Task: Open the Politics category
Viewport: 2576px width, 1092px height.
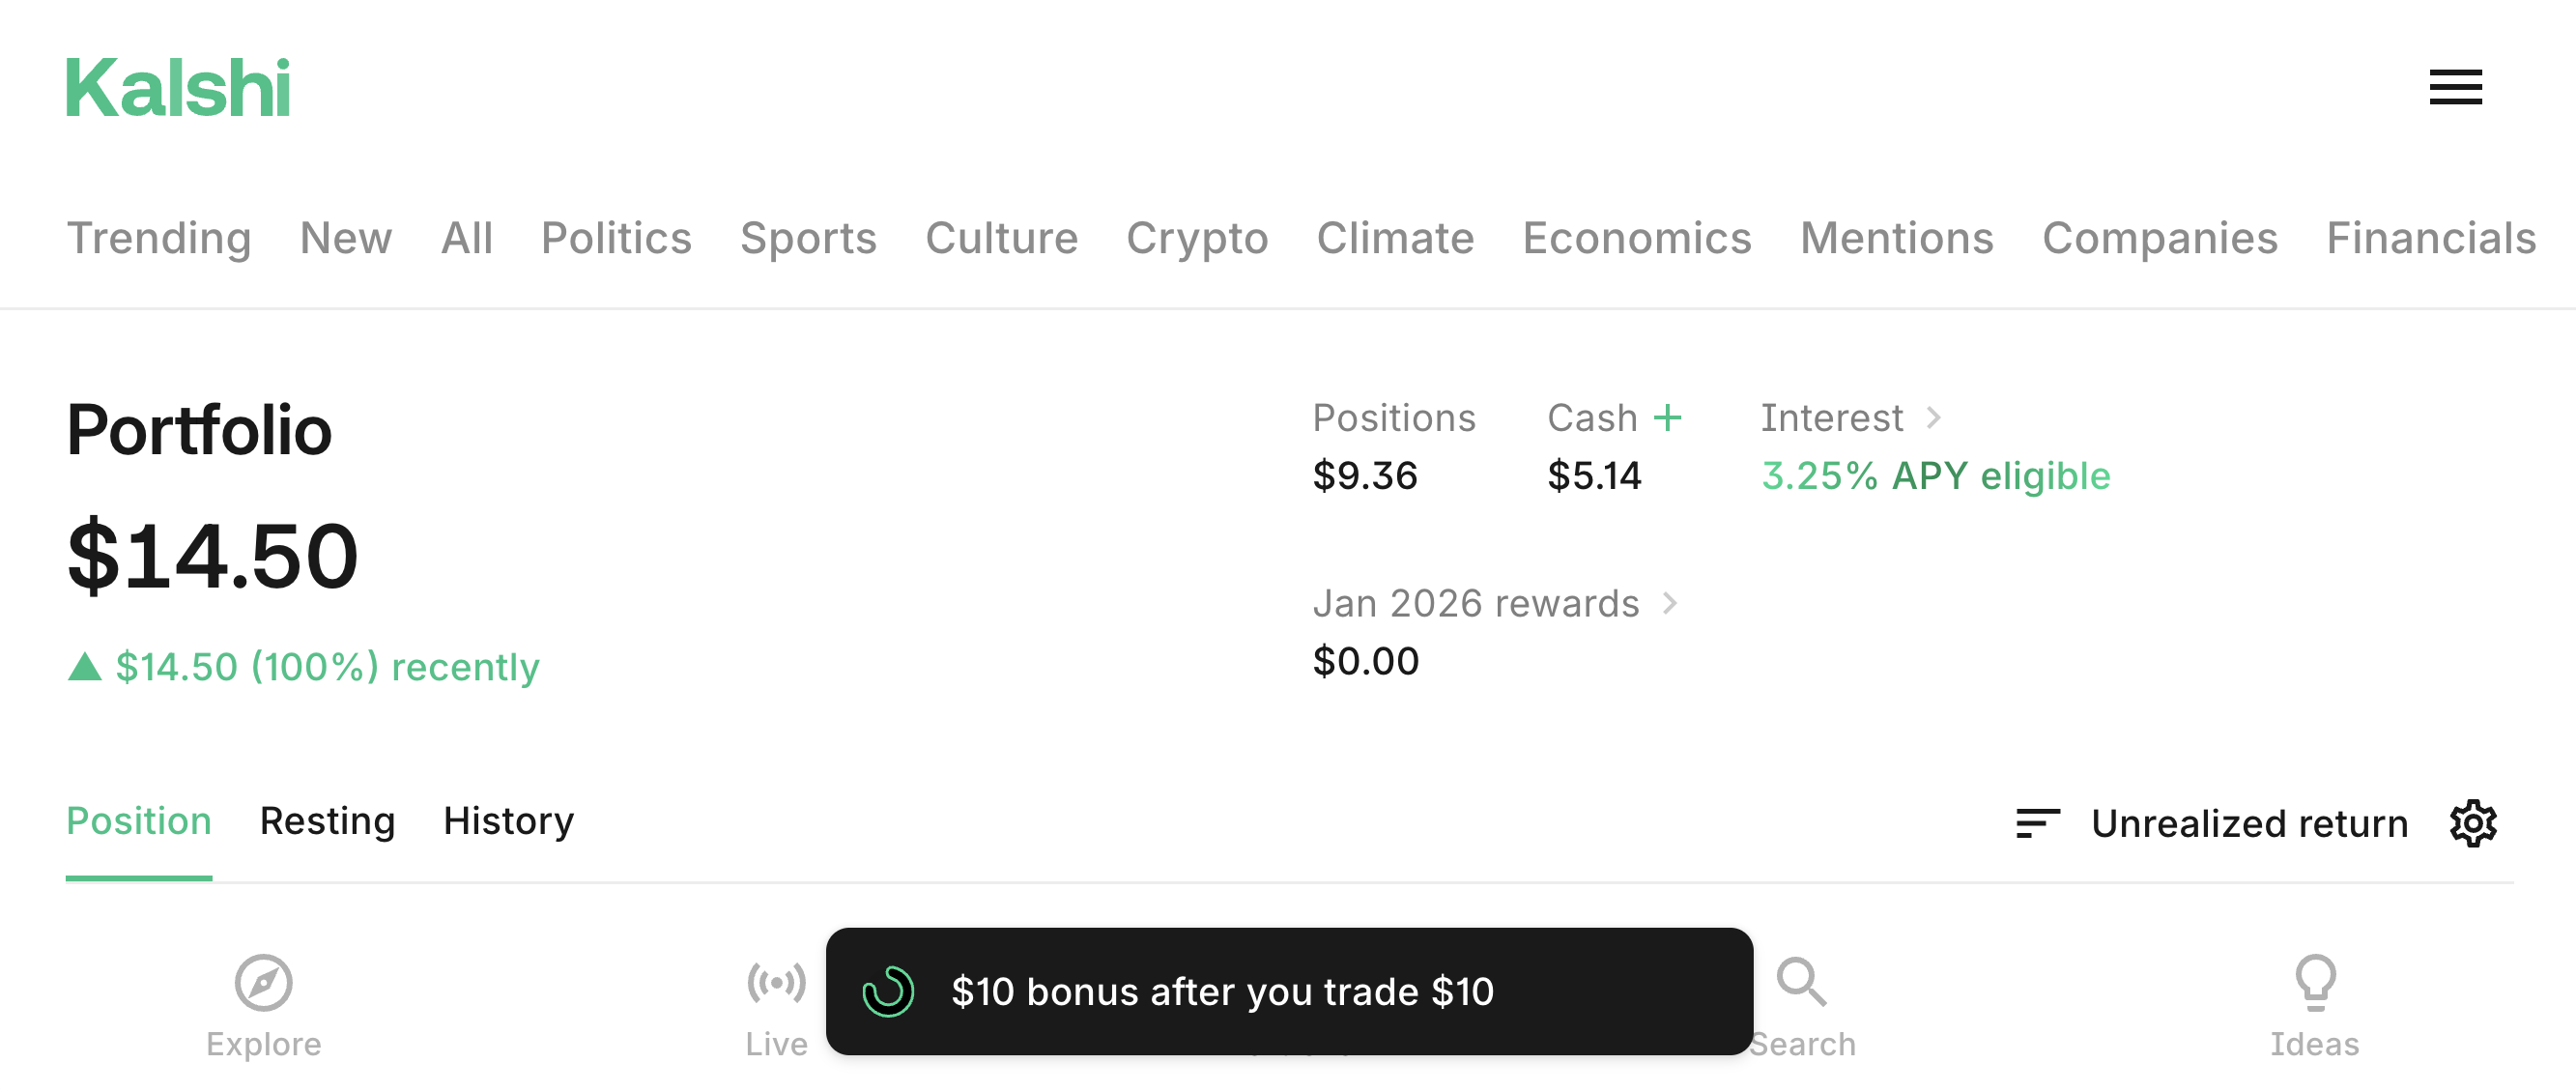Action: coord(616,238)
